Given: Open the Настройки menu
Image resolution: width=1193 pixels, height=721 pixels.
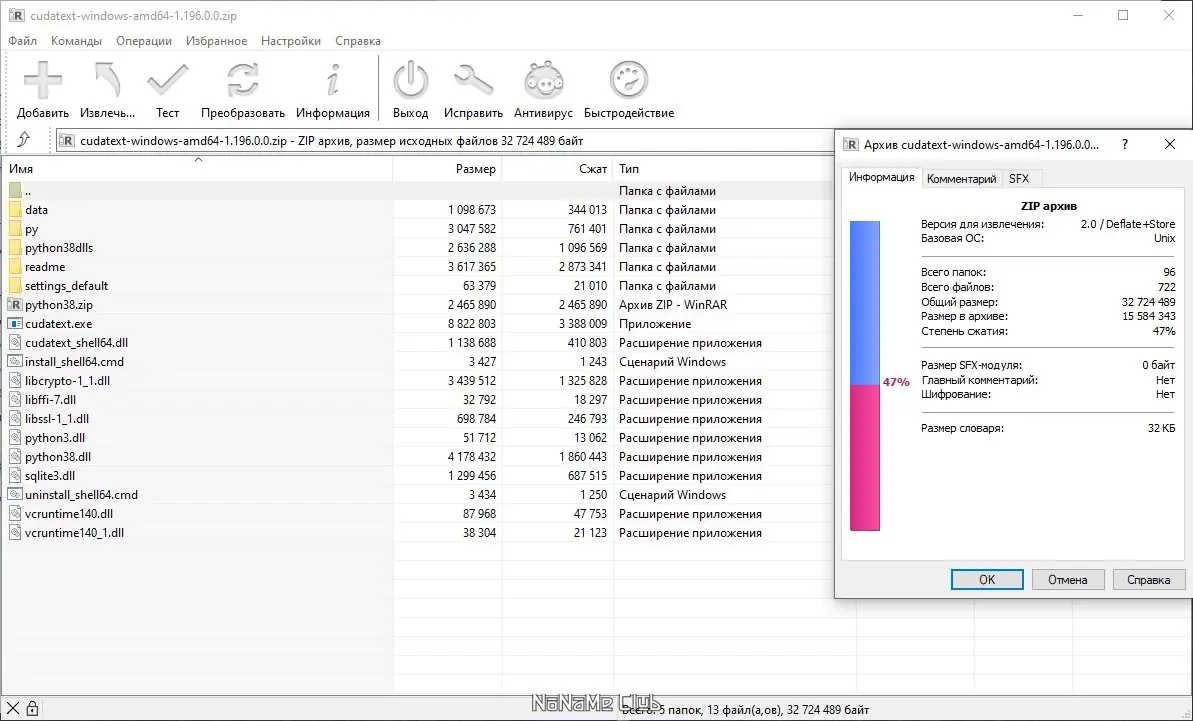Looking at the screenshot, I should 290,41.
